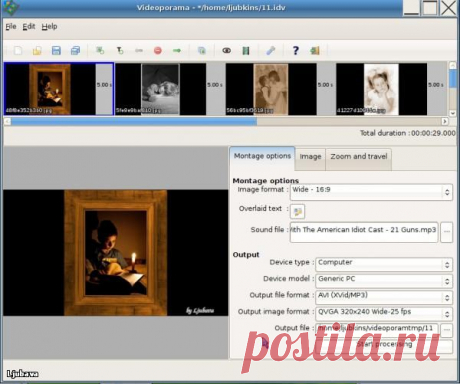Switch to the Zoom and travel tab
This screenshot has width=460, height=384.
tap(359, 157)
